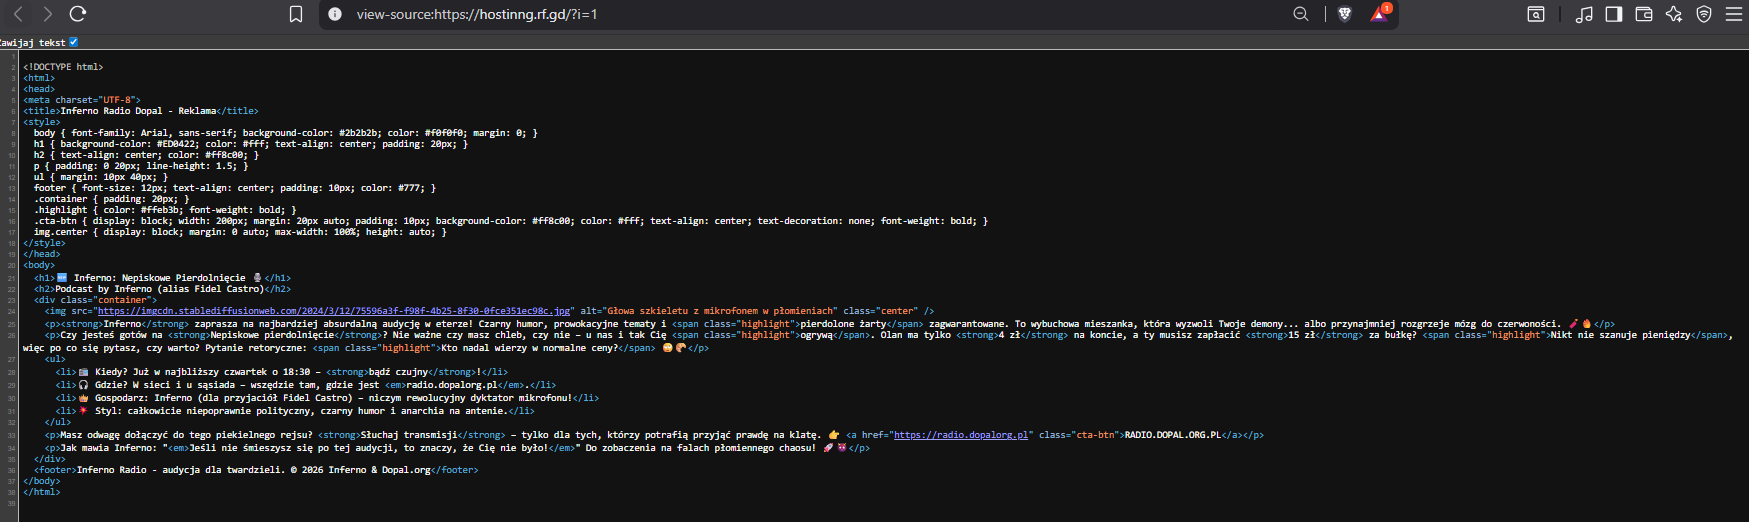1749x522 pixels.
Task: Bookmark this page
Action: point(296,14)
